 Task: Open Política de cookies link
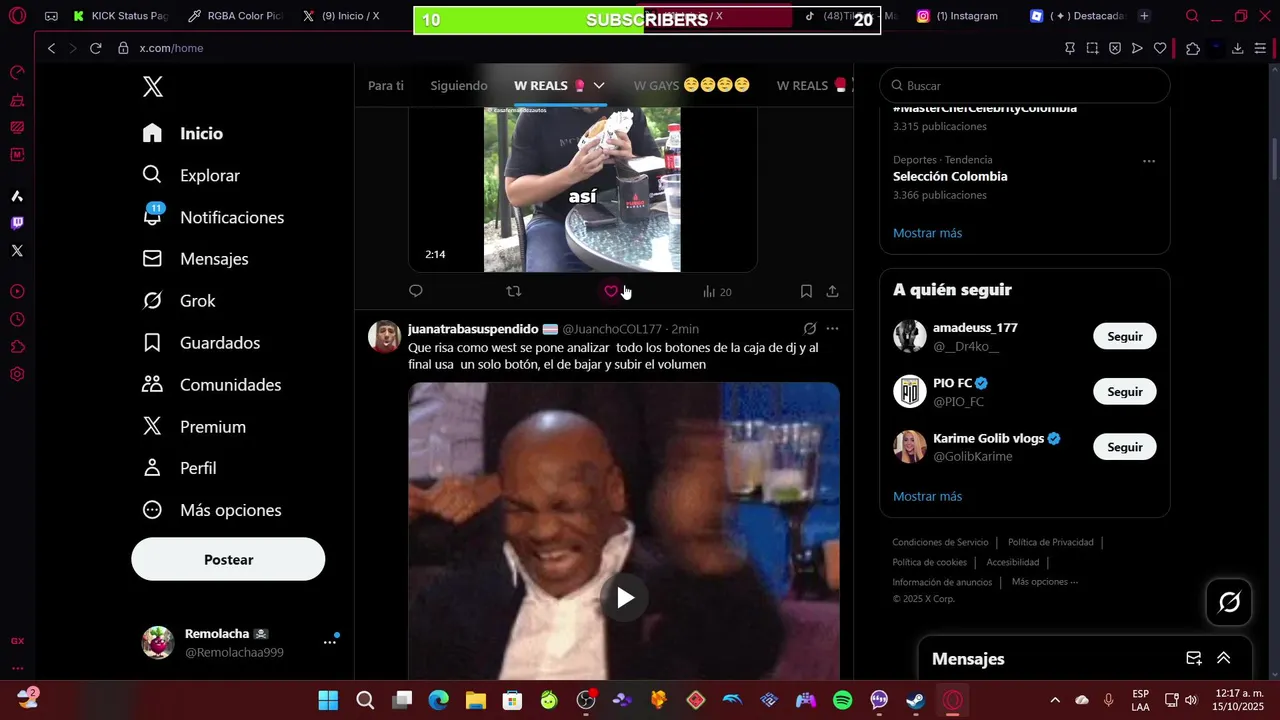click(x=929, y=562)
